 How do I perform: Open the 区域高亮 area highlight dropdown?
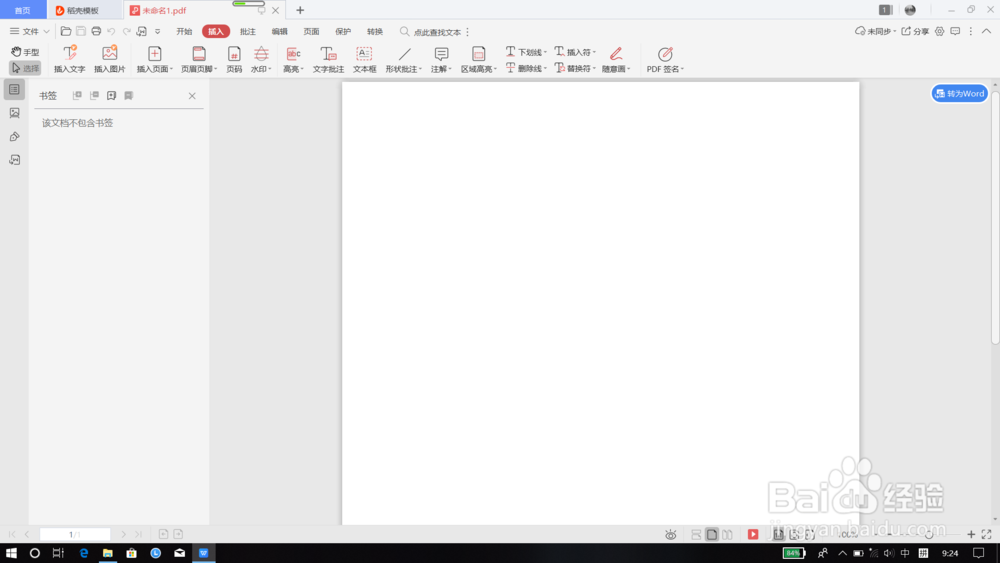479,59
